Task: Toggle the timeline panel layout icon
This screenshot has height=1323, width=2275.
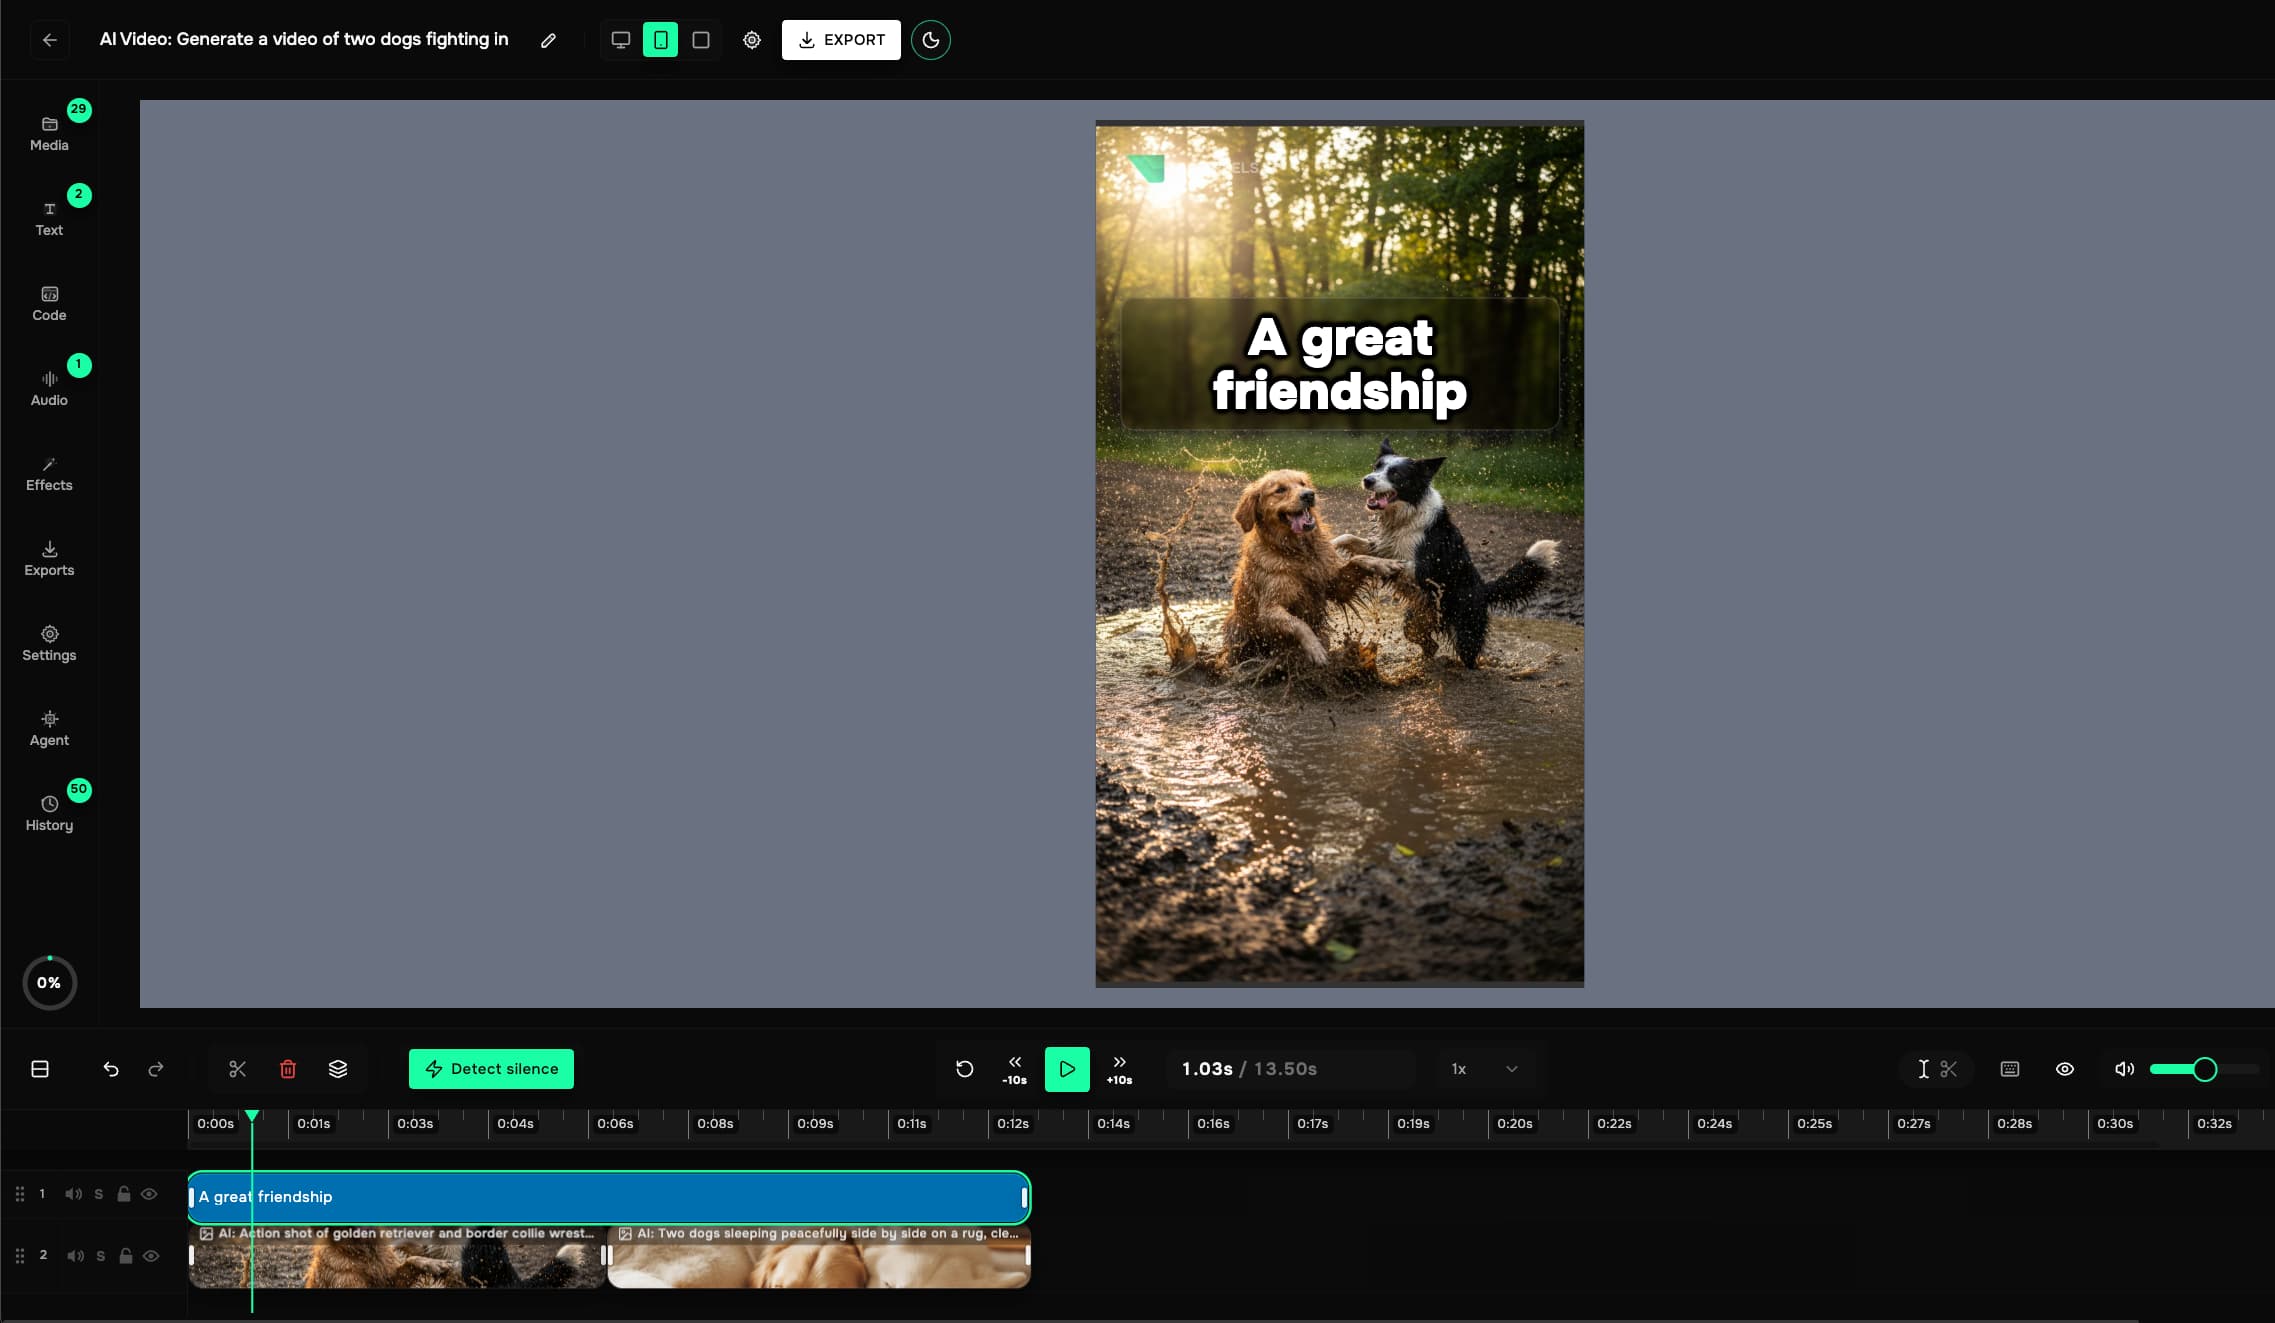Action: 40,1069
